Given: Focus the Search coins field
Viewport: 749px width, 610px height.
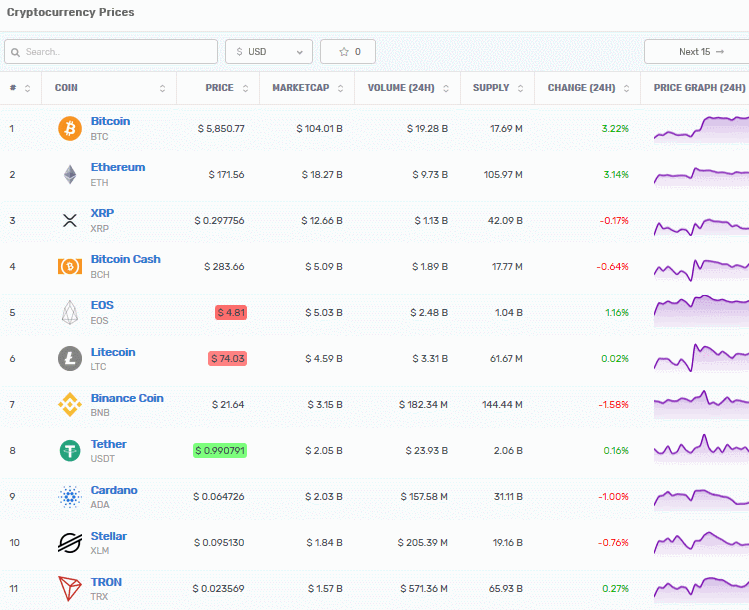Looking at the screenshot, I should tap(111, 52).
